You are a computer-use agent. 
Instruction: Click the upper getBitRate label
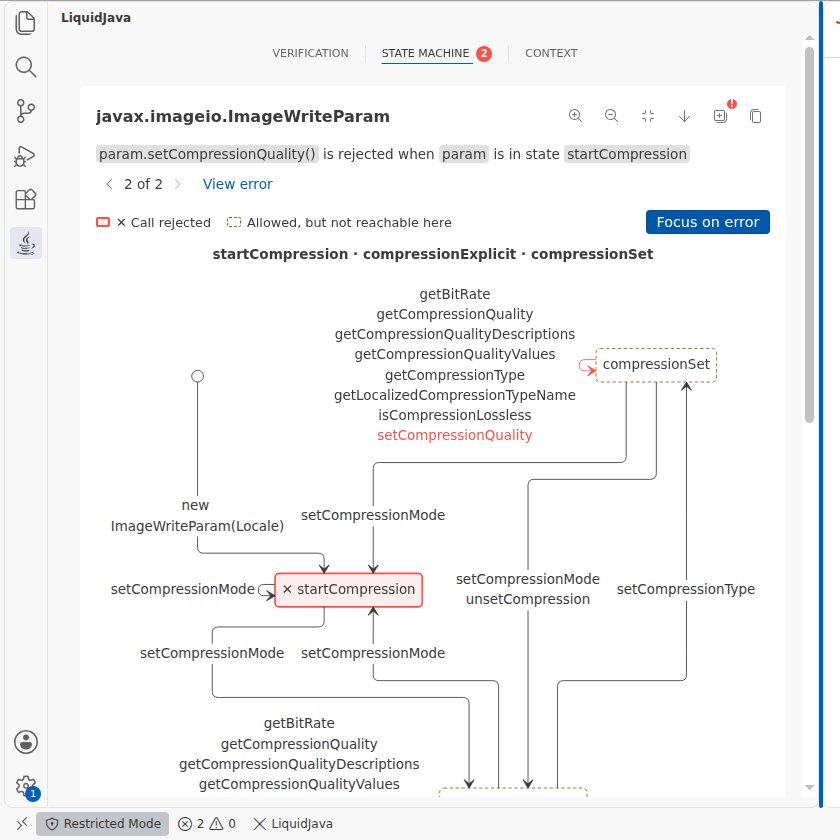tap(454, 294)
